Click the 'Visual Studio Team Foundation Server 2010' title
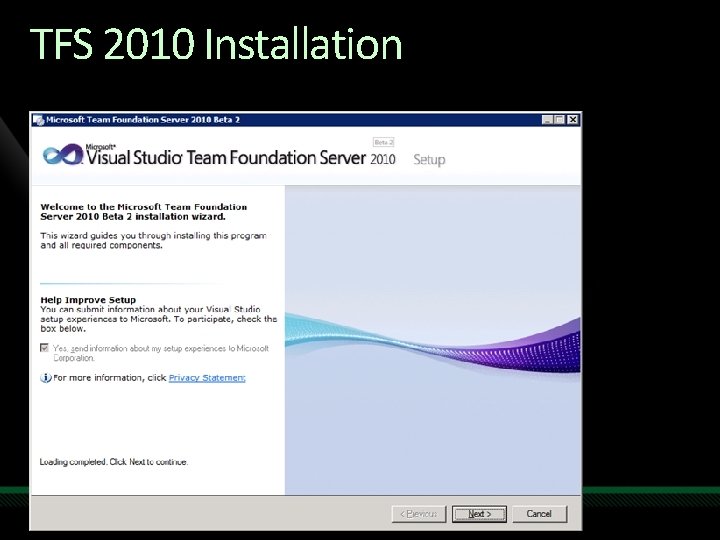The image size is (720, 540). 241,158
